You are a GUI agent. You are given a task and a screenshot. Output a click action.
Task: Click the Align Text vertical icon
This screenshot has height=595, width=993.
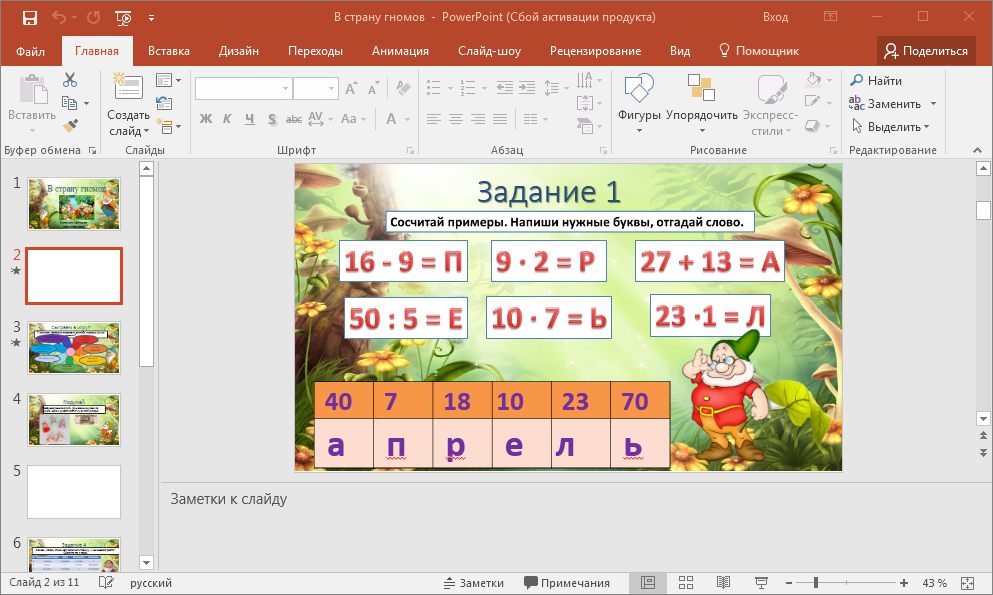[585, 103]
